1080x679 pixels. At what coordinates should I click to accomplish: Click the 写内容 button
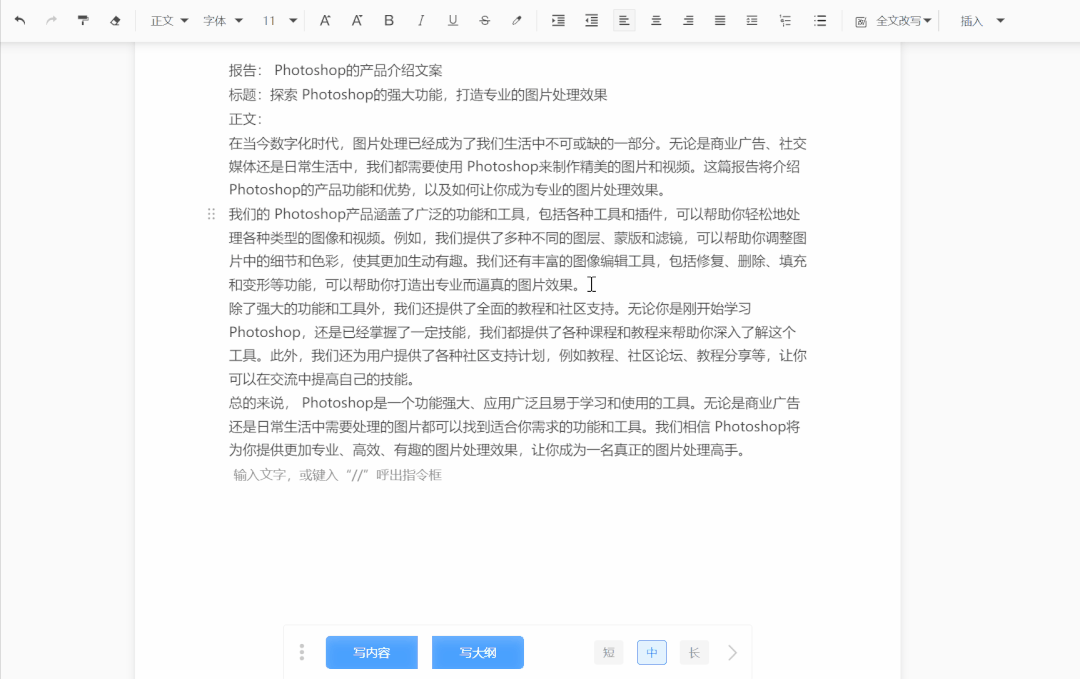point(372,652)
